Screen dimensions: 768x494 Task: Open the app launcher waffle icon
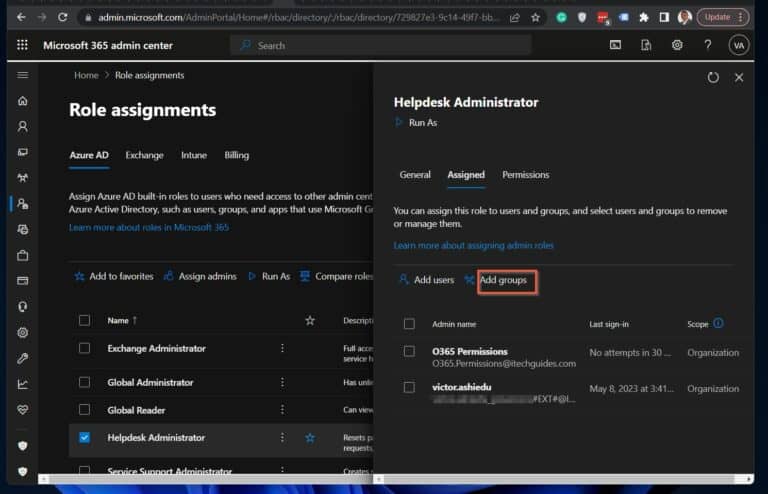click(x=23, y=45)
